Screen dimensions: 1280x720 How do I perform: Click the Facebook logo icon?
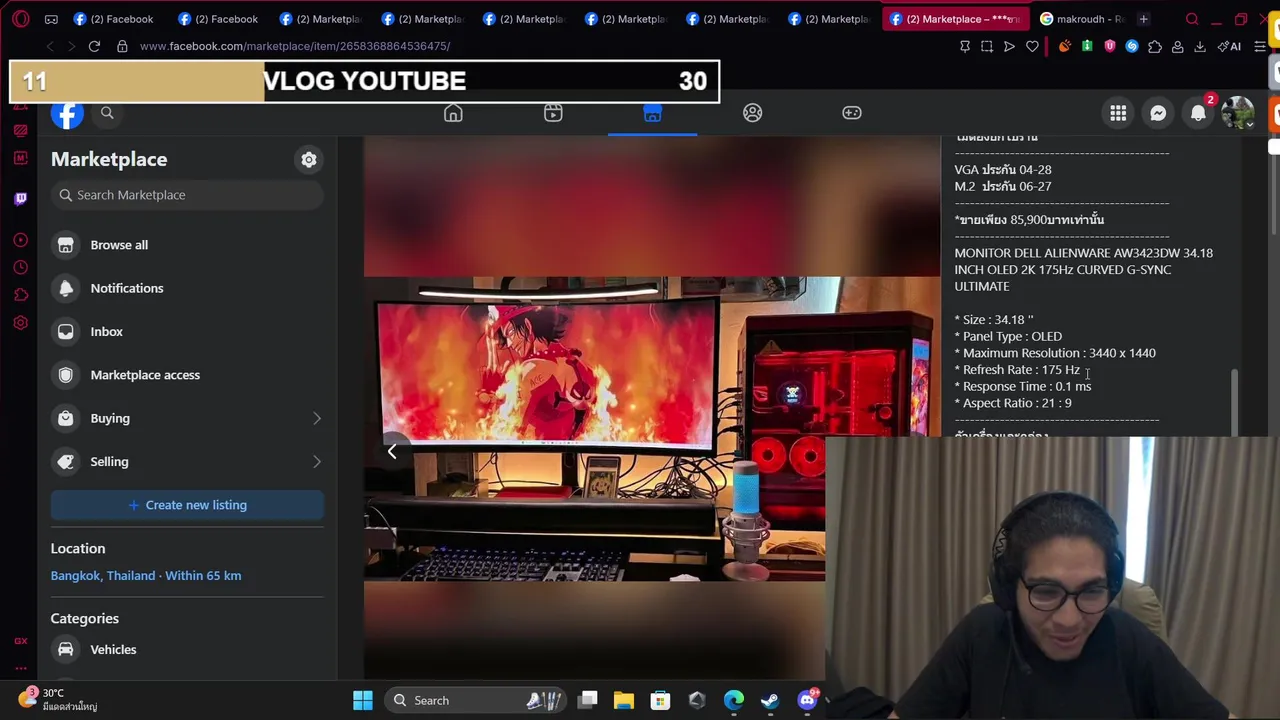point(67,114)
